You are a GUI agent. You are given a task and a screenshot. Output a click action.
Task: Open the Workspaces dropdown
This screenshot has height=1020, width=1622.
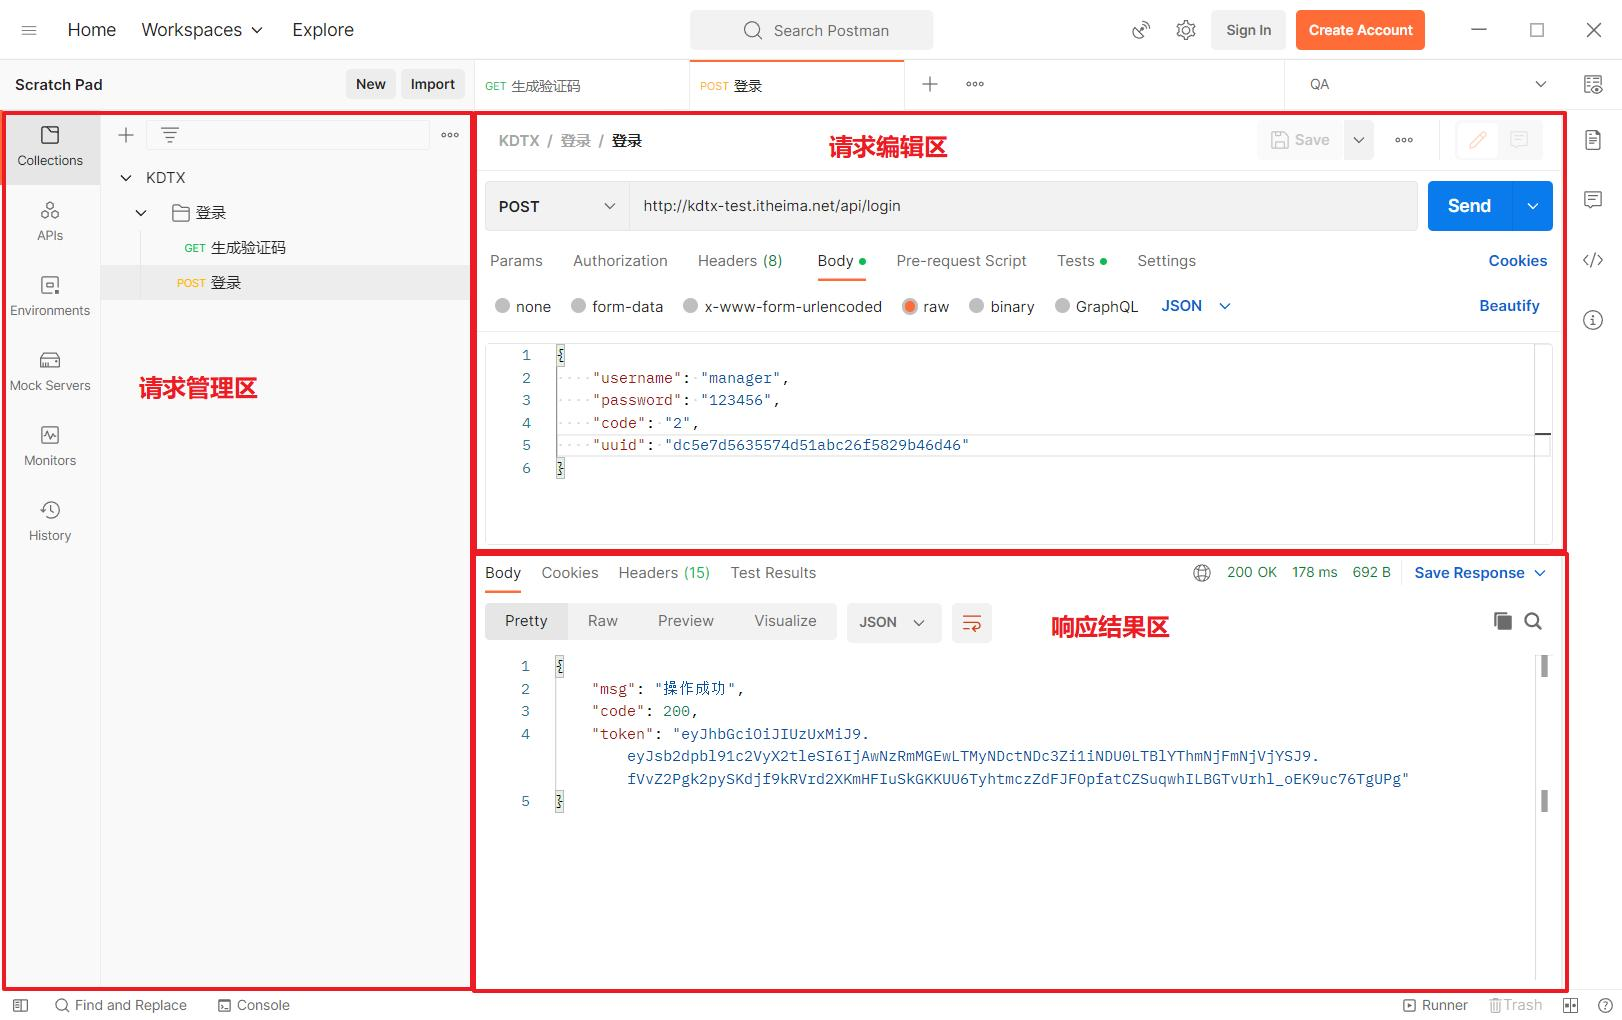point(202,30)
